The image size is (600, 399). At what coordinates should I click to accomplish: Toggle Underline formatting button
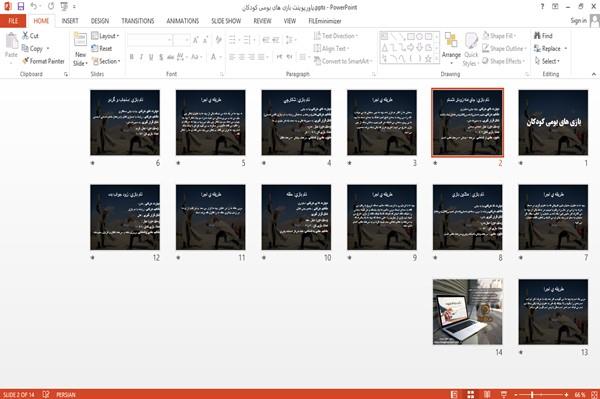151,57
